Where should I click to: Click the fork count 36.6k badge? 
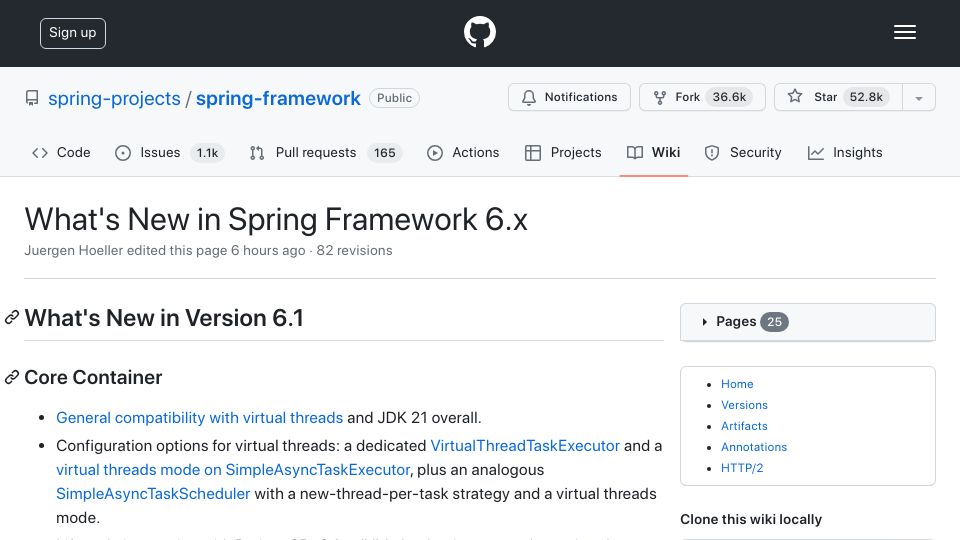click(729, 97)
